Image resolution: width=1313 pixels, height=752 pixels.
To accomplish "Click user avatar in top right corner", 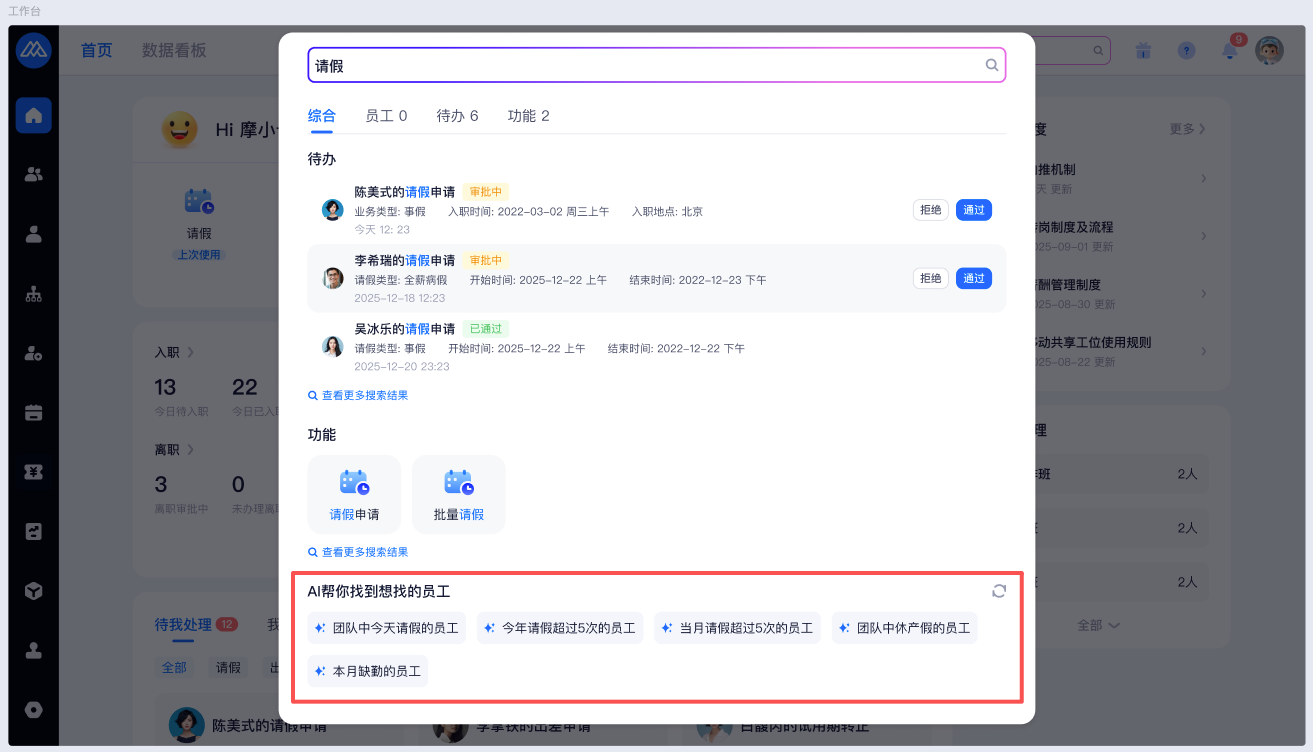I will point(1269,51).
